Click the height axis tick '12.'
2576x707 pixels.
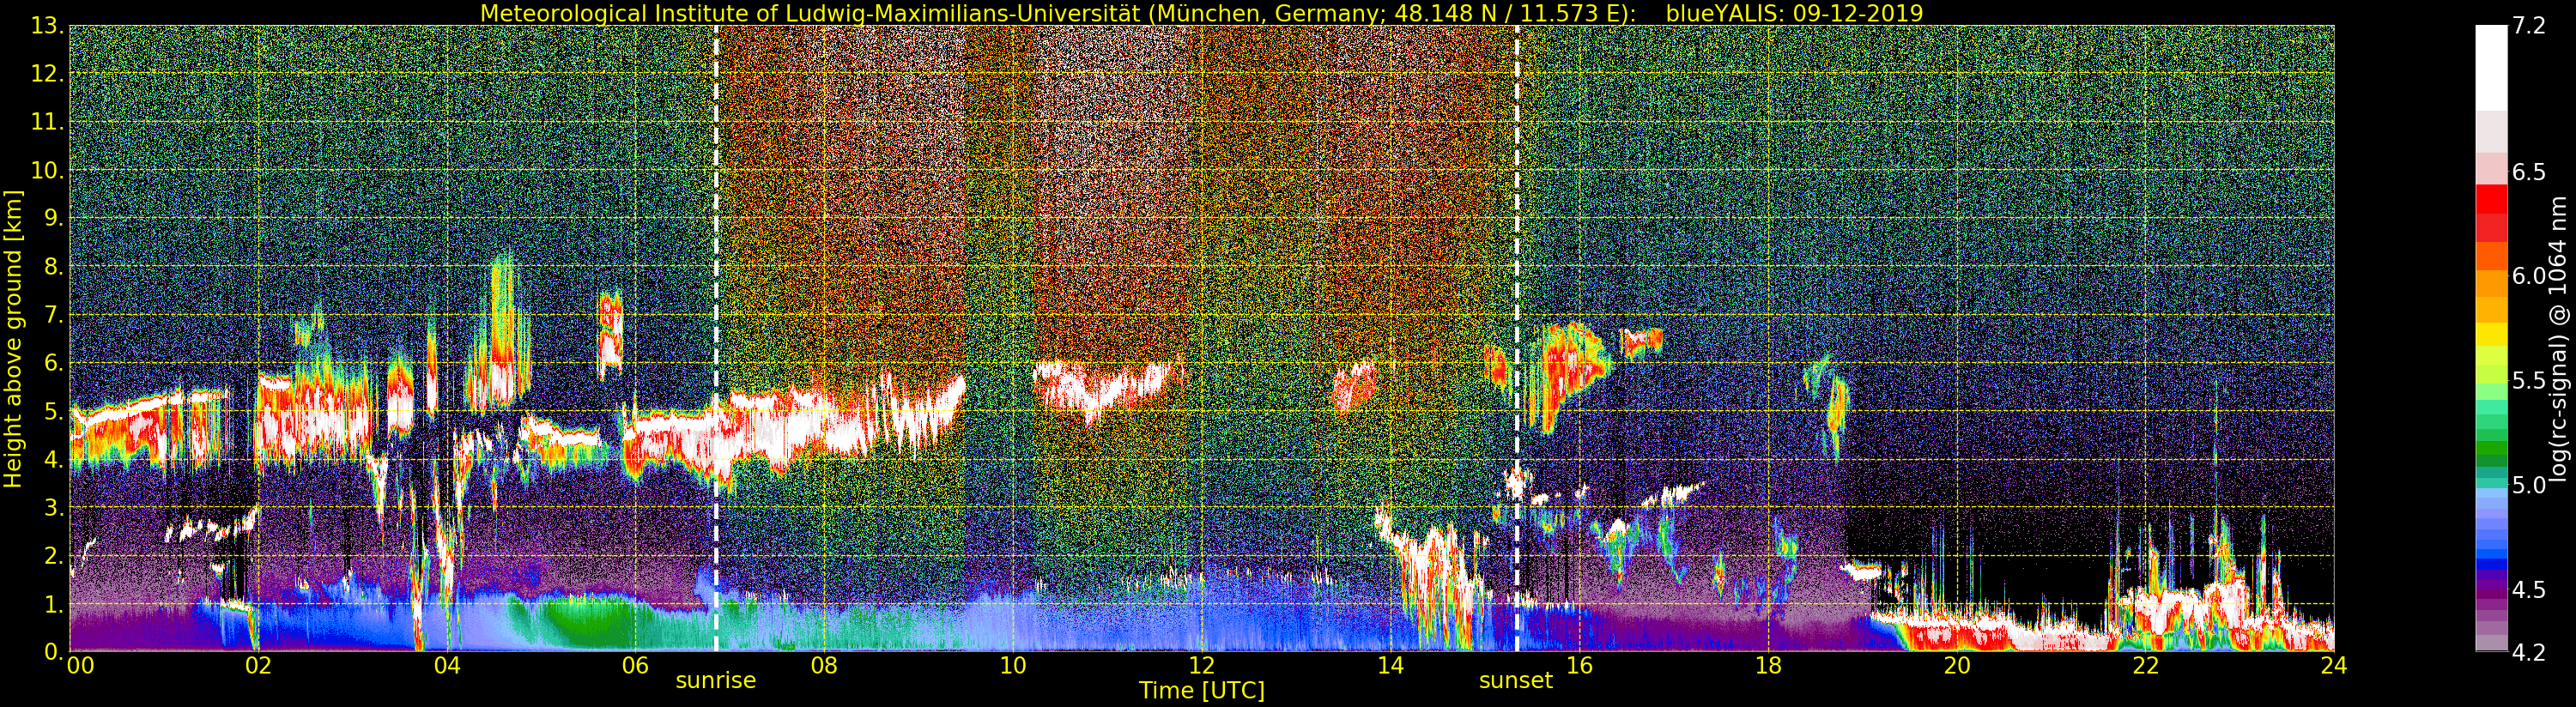(48, 74)
